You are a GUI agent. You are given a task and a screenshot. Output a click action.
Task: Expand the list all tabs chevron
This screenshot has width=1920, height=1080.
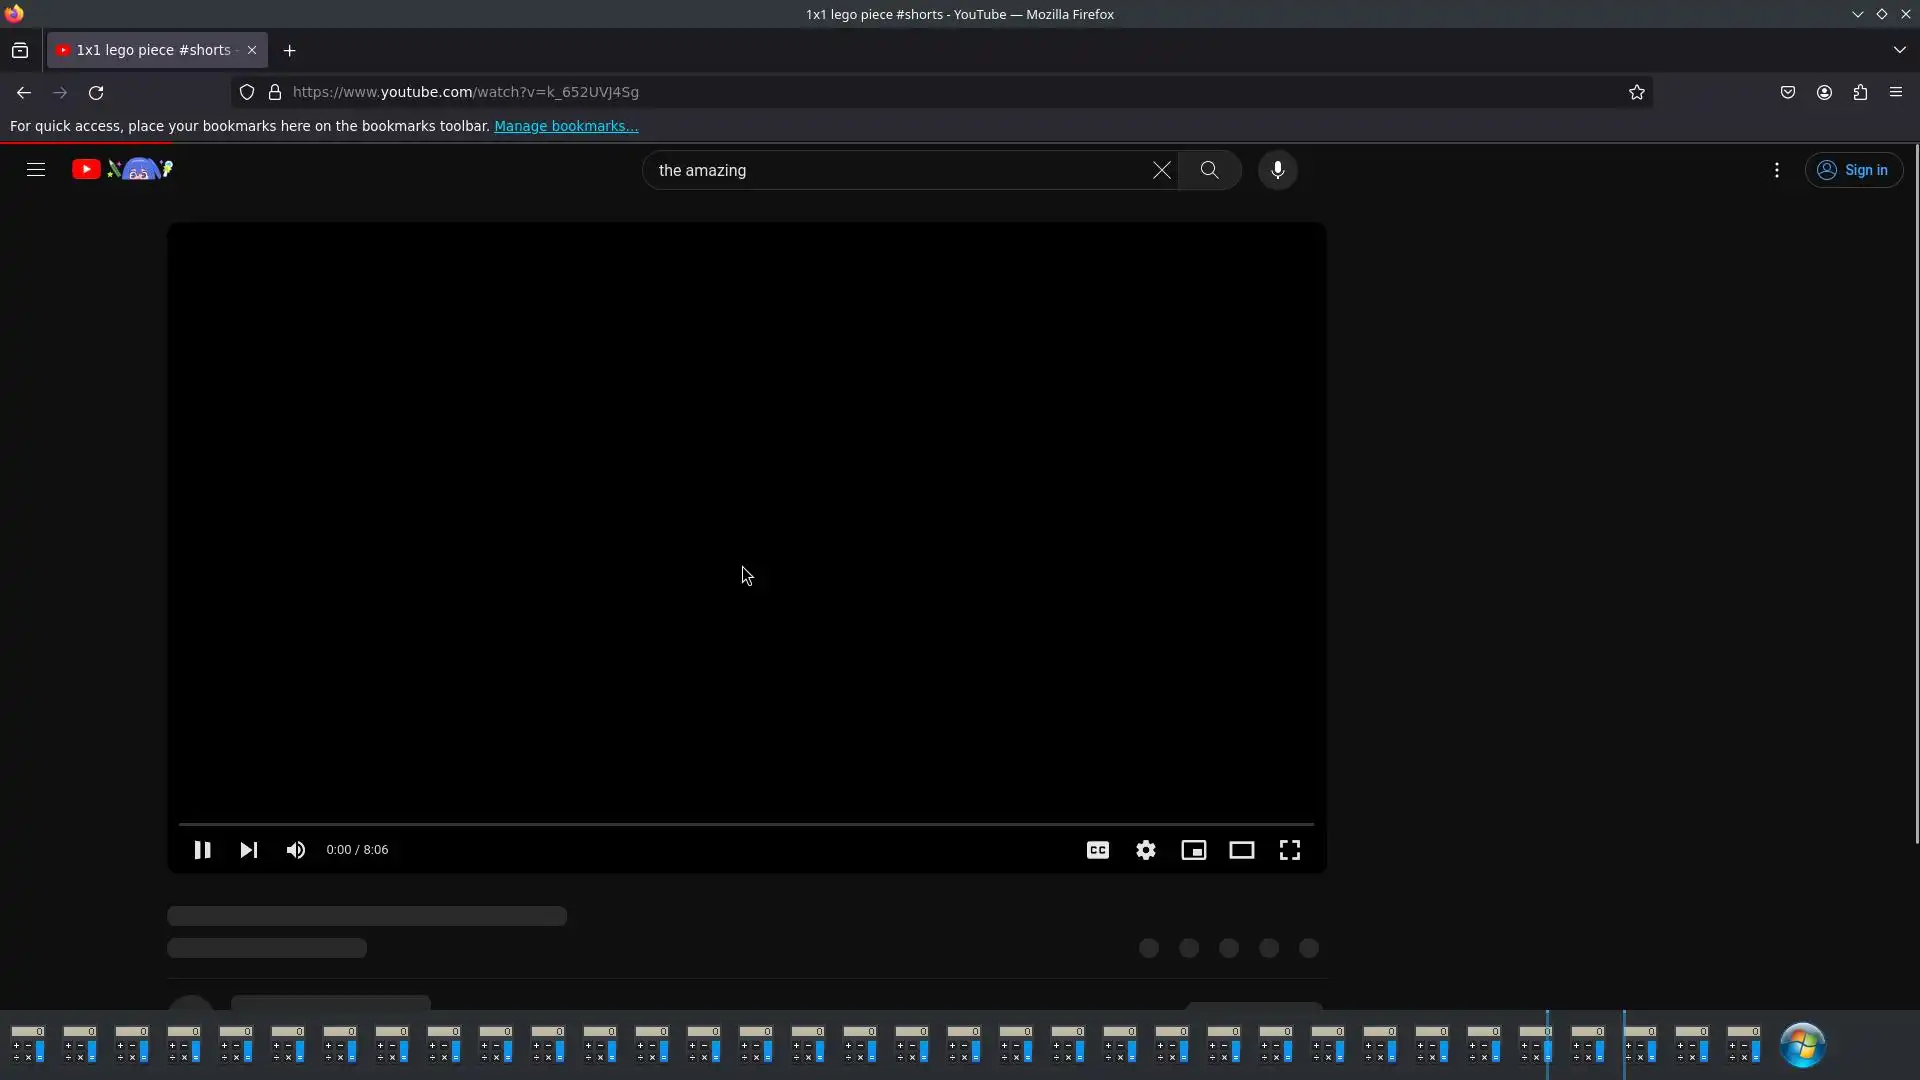[x=1899, y=50]
